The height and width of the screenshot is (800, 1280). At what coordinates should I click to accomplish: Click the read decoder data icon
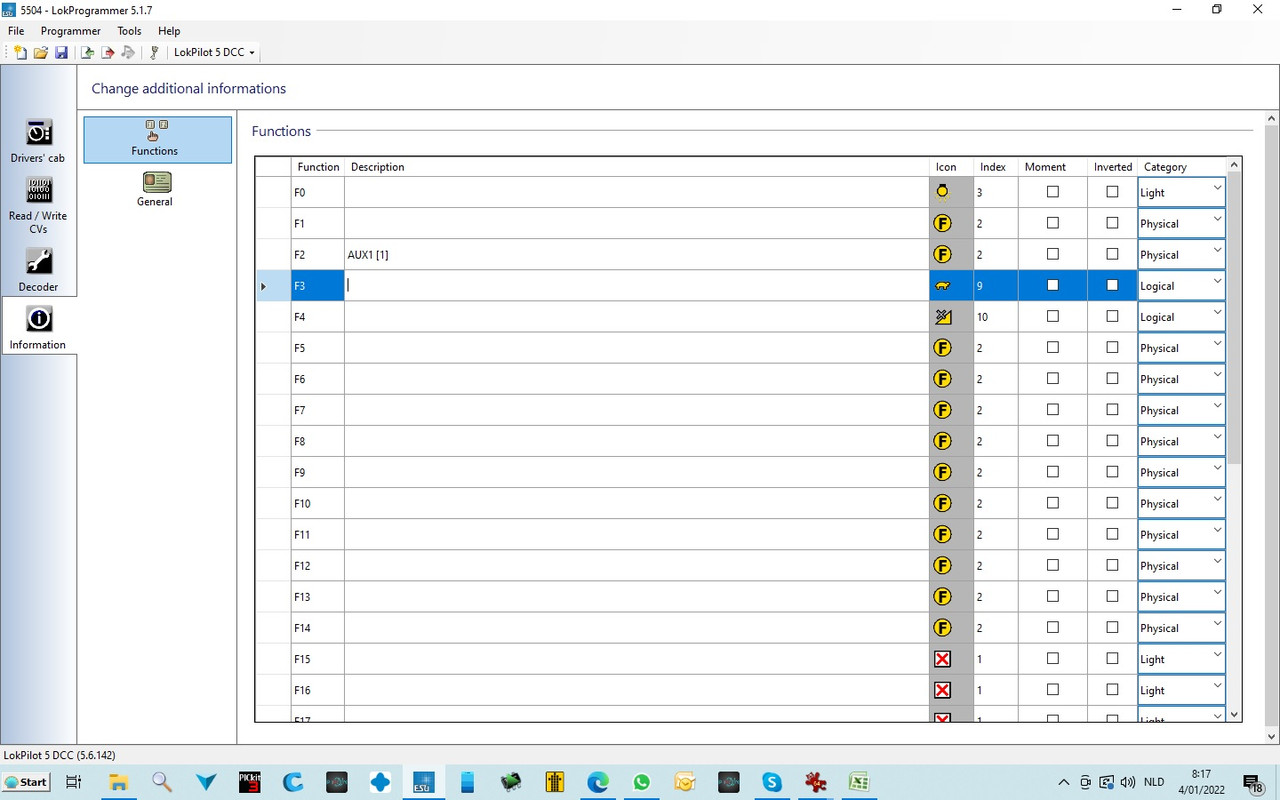pyautogui.click(x=88, y=52)
